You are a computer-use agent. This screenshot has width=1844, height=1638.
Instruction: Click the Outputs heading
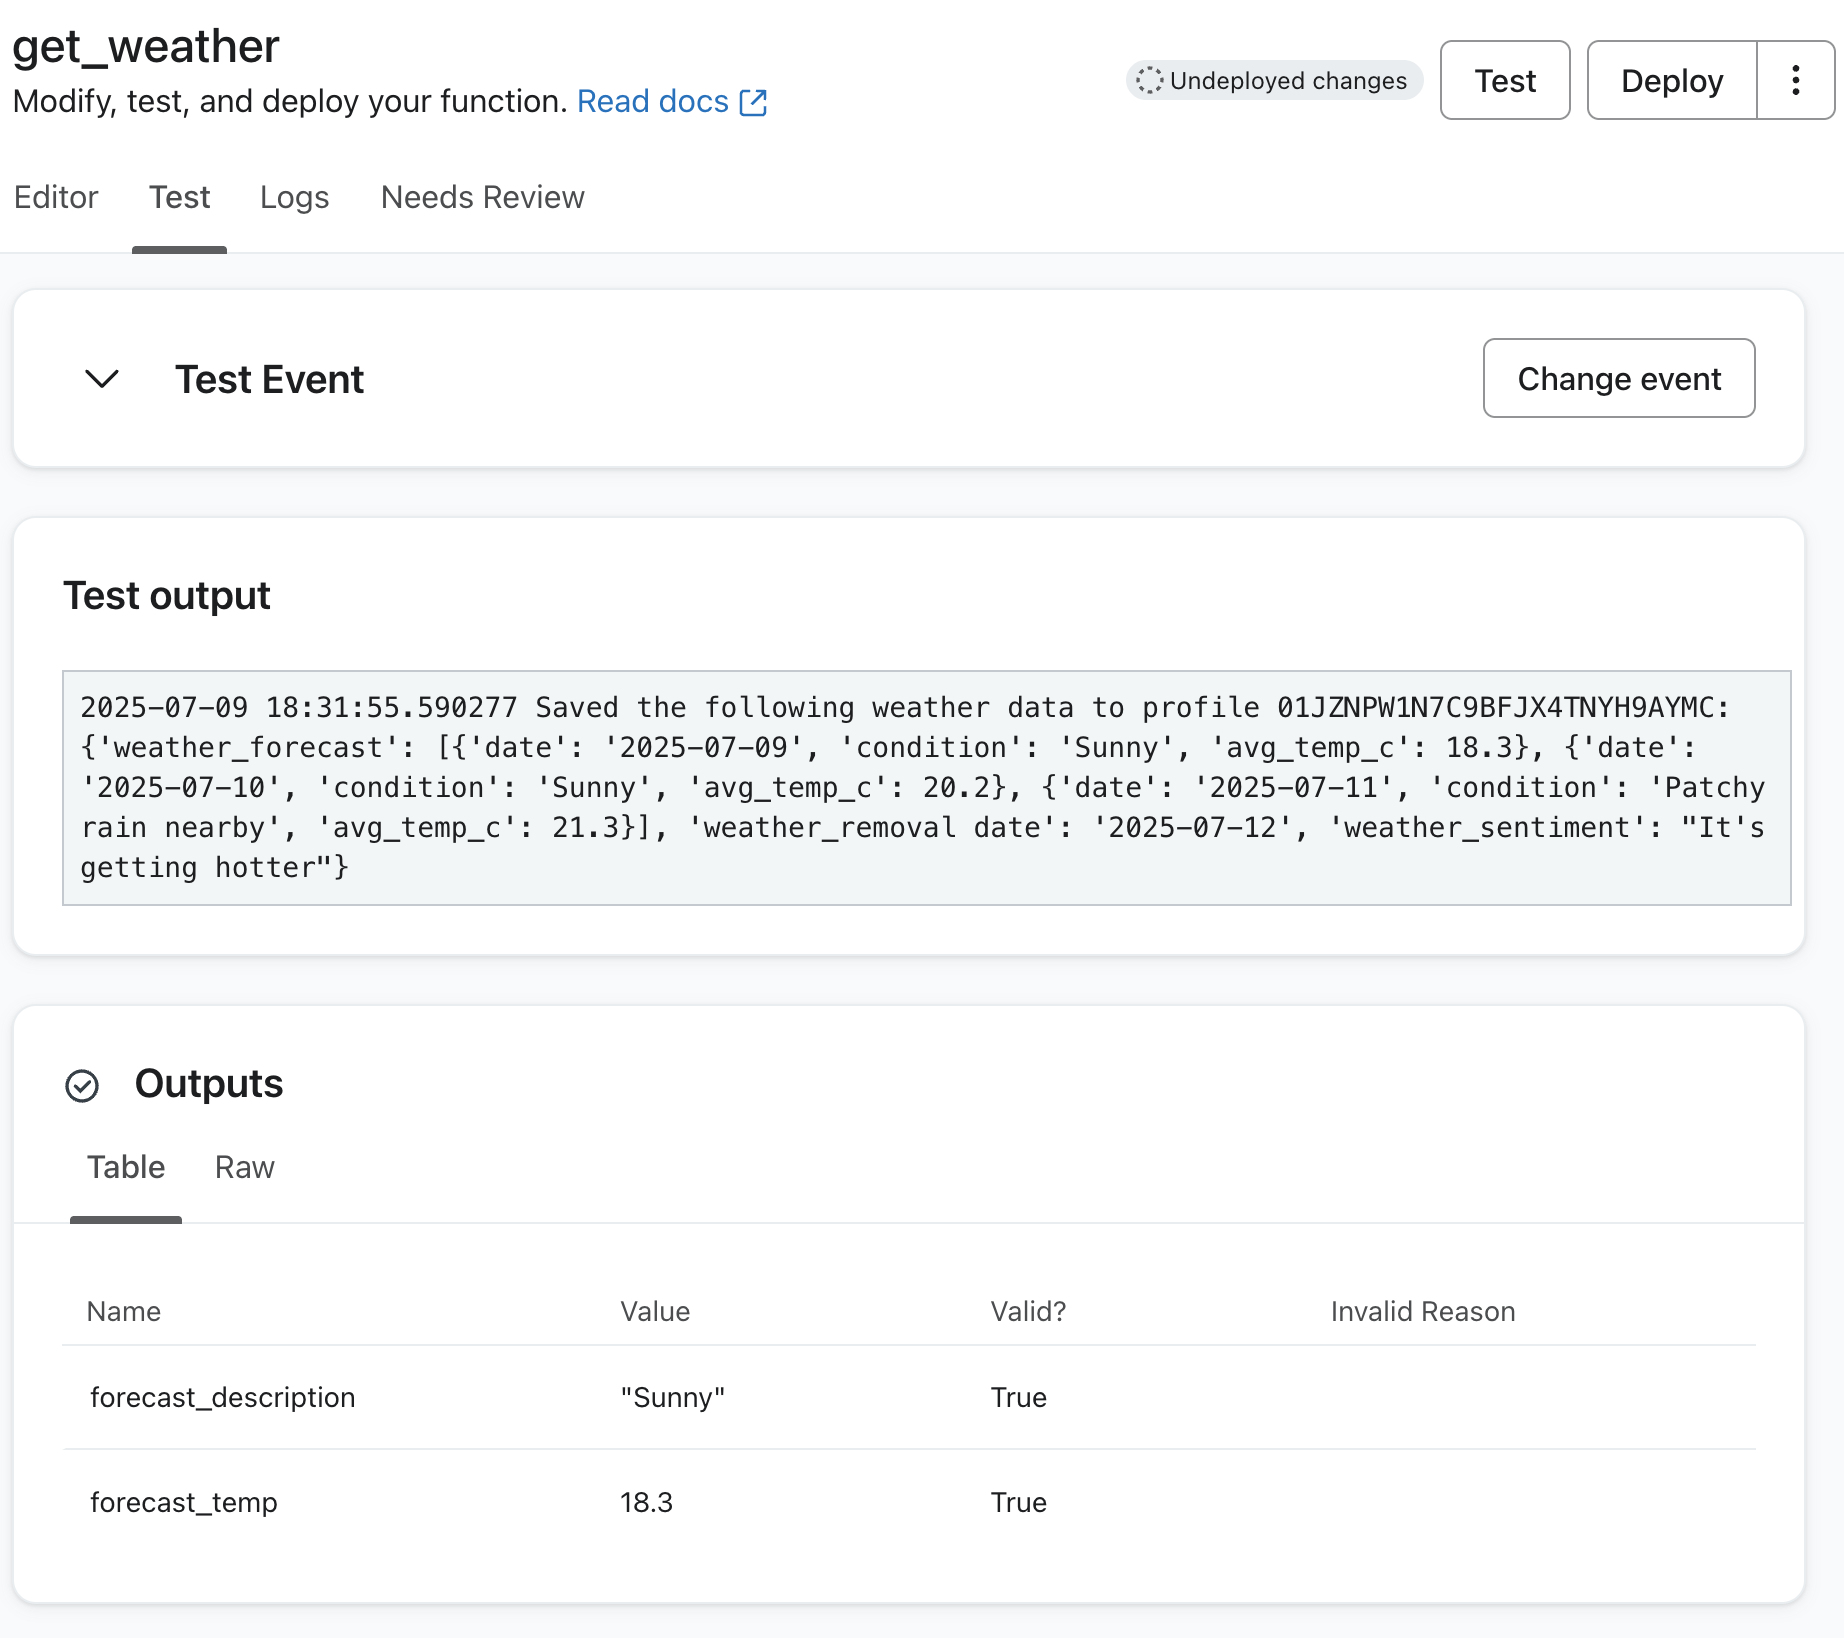point(209,1084)
